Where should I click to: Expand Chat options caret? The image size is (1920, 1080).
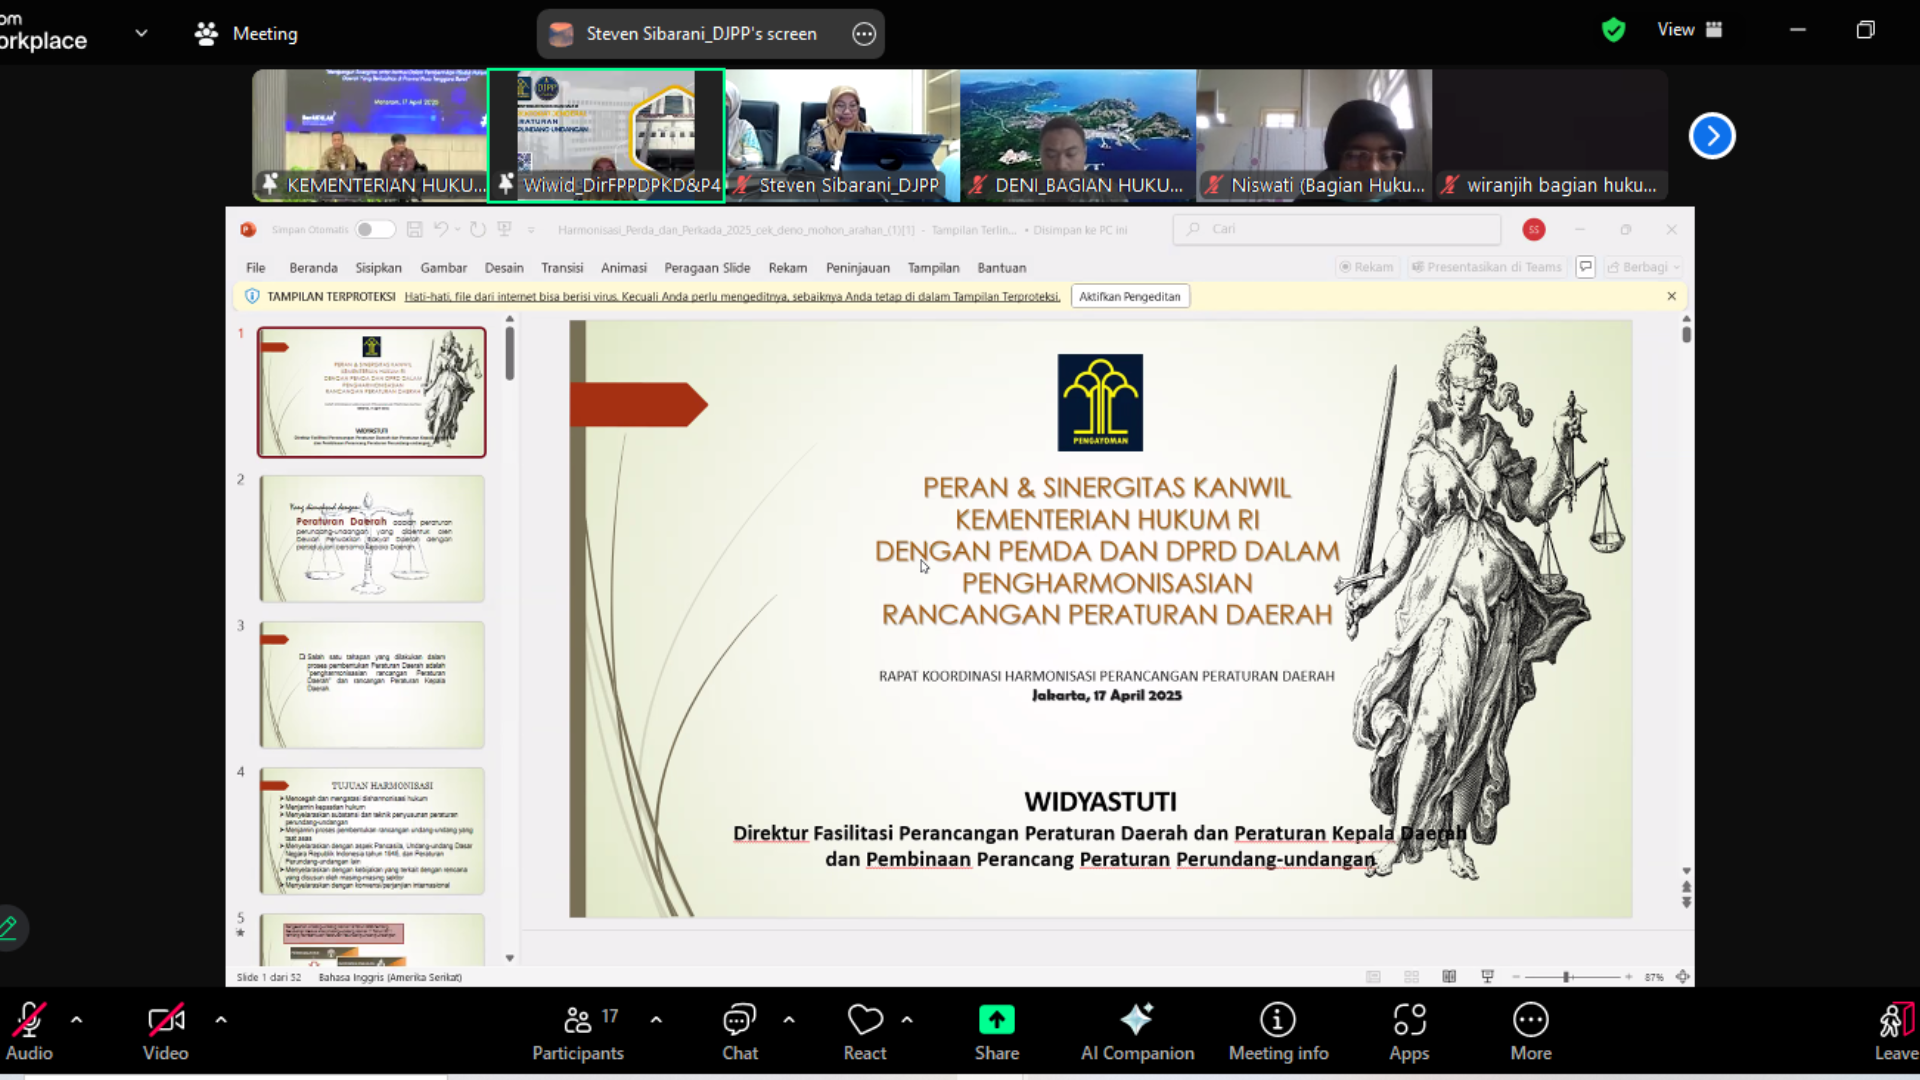coord(789,1020)
